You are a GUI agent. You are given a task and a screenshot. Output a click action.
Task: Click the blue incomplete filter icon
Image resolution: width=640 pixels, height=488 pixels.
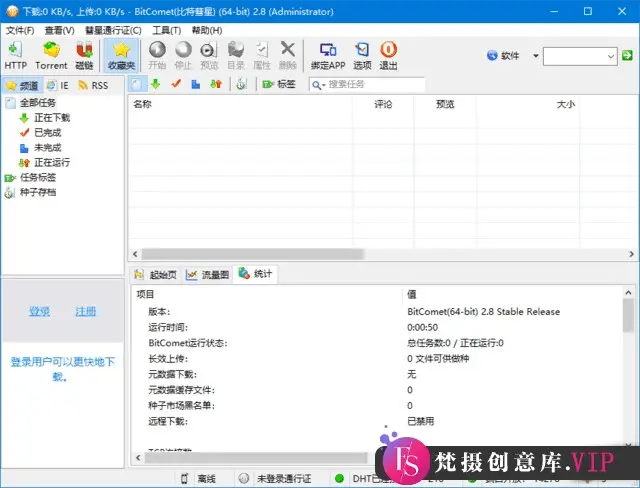(196, 84)
